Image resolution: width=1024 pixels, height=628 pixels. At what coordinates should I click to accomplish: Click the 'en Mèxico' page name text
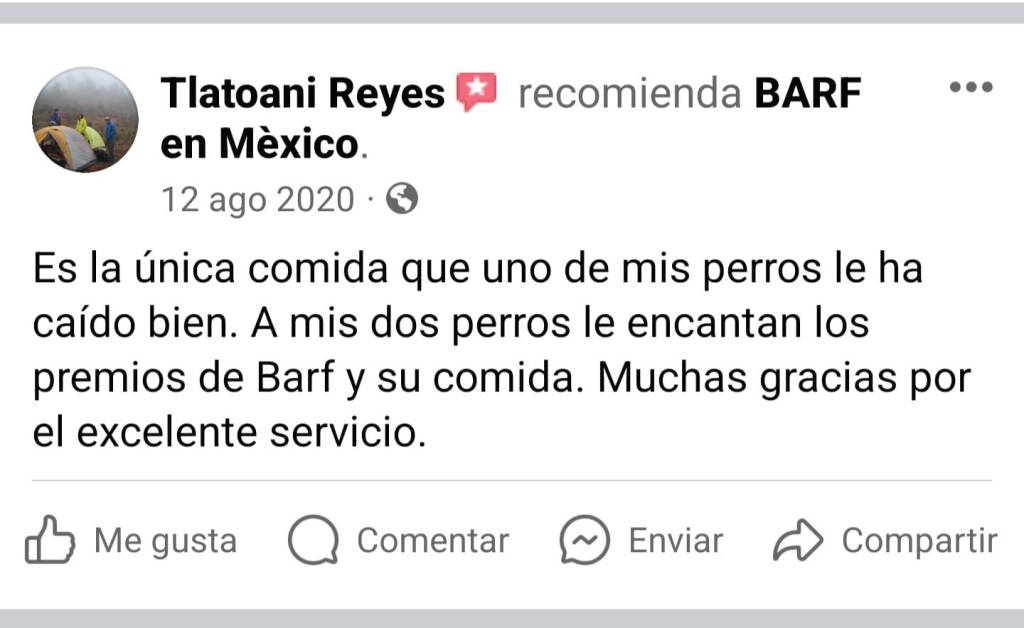tap(259, 144)
